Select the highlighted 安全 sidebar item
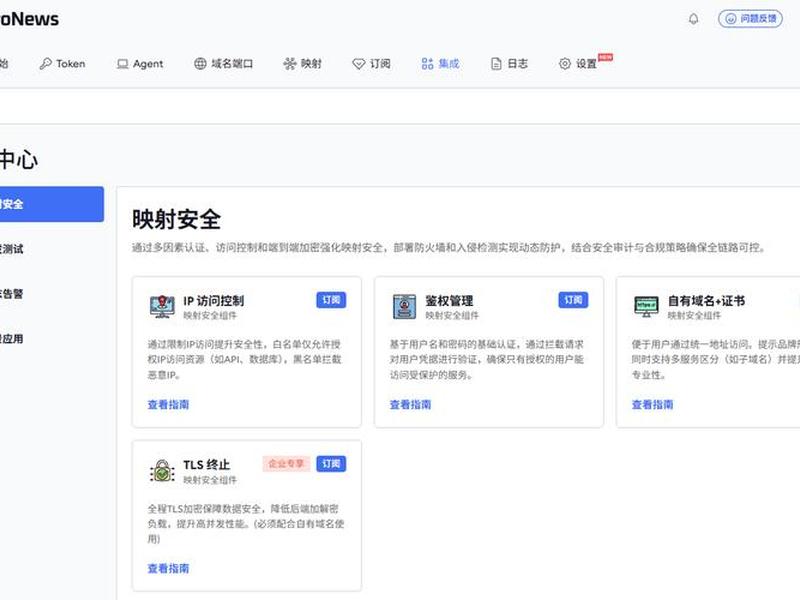 pyautogui.click(x=52, y=204)
